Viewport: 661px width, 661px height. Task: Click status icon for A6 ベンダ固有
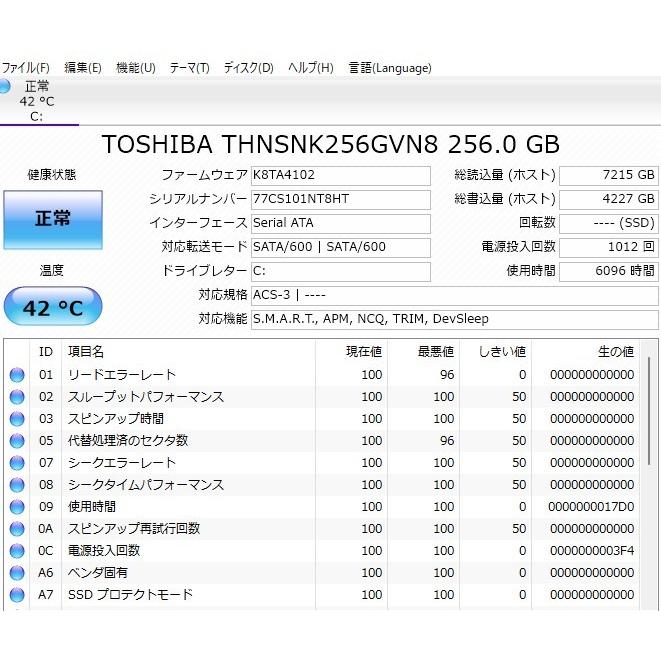click(17, 572)
